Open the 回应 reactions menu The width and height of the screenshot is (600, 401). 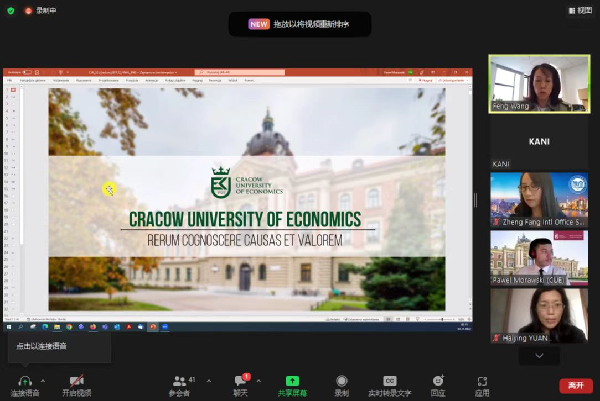coord(438,386)
